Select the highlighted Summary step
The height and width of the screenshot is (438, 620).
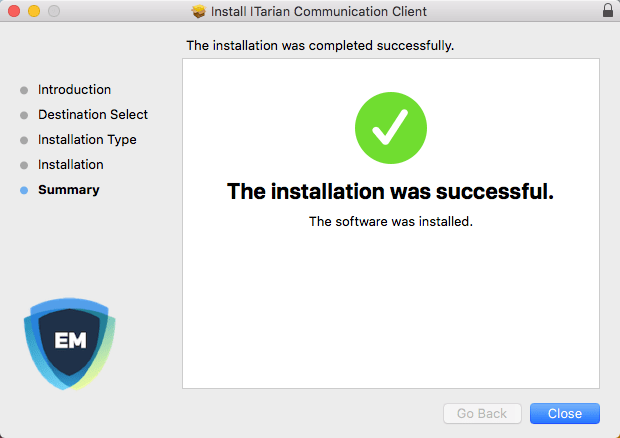point(68,190)
